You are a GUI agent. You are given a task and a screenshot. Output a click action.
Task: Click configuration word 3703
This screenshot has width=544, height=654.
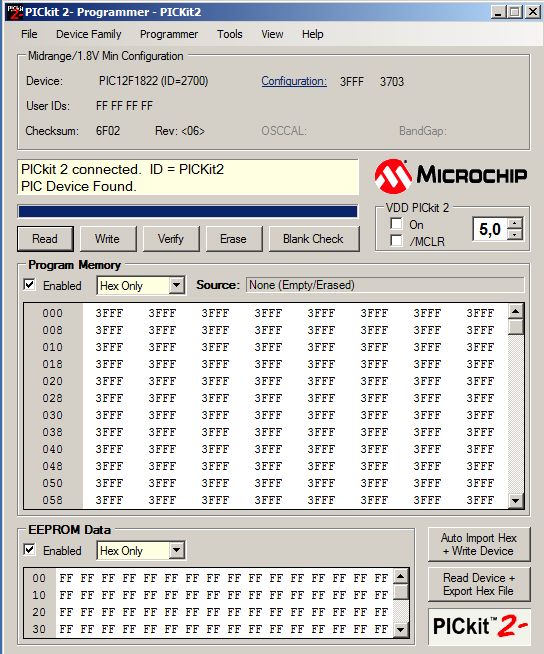click(x=392, y=81)
